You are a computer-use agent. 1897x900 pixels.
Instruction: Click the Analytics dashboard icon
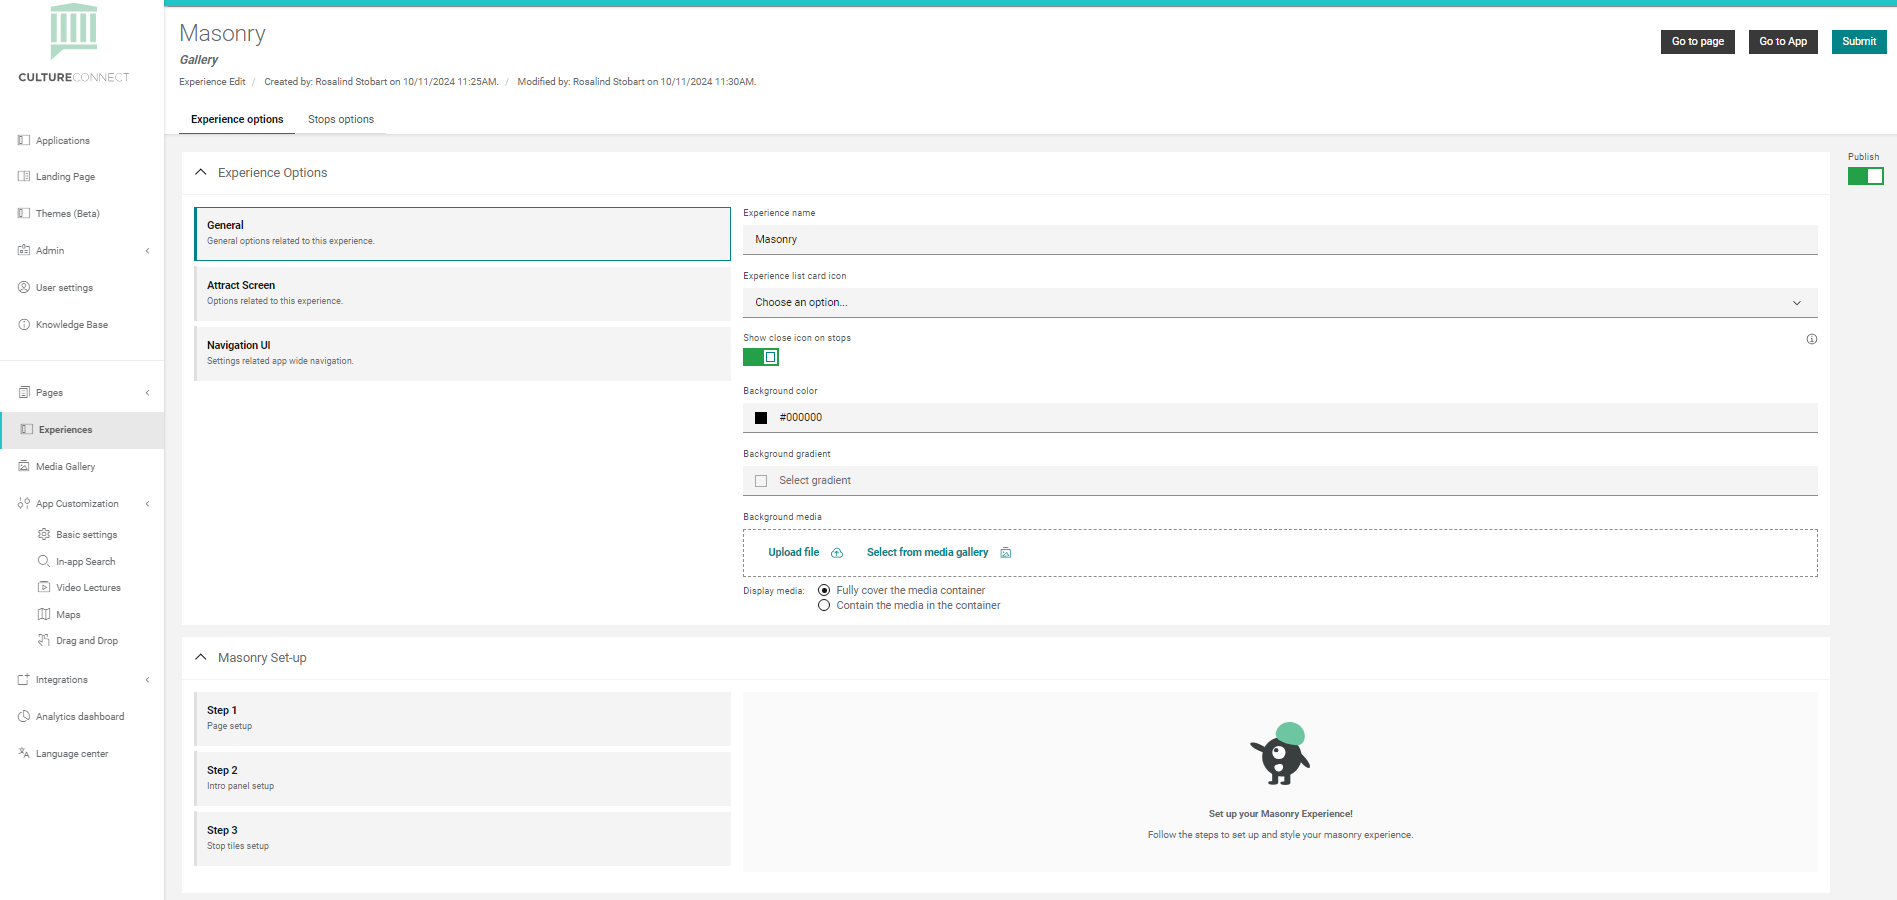[x=24, y=716]
